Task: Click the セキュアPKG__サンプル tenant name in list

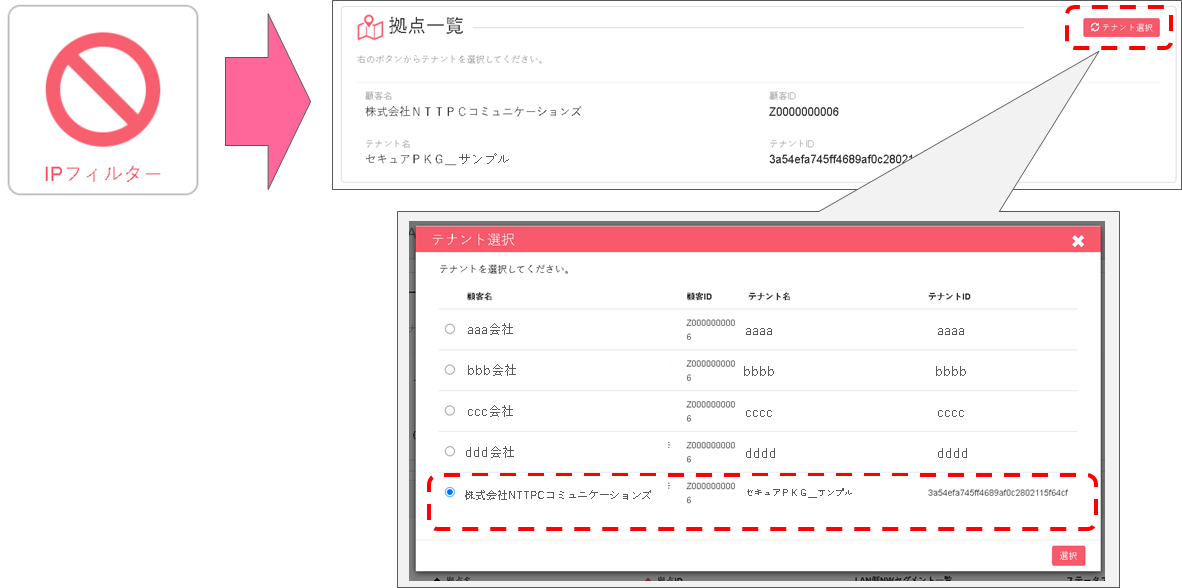Action: pos(799,492)
